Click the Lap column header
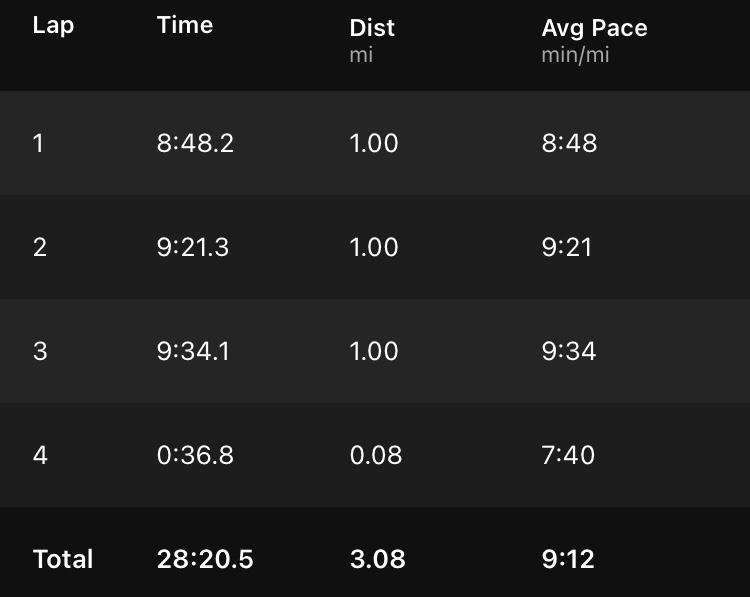Image resolution: width=750 pixels, height=597 pixels. [53, 26]
